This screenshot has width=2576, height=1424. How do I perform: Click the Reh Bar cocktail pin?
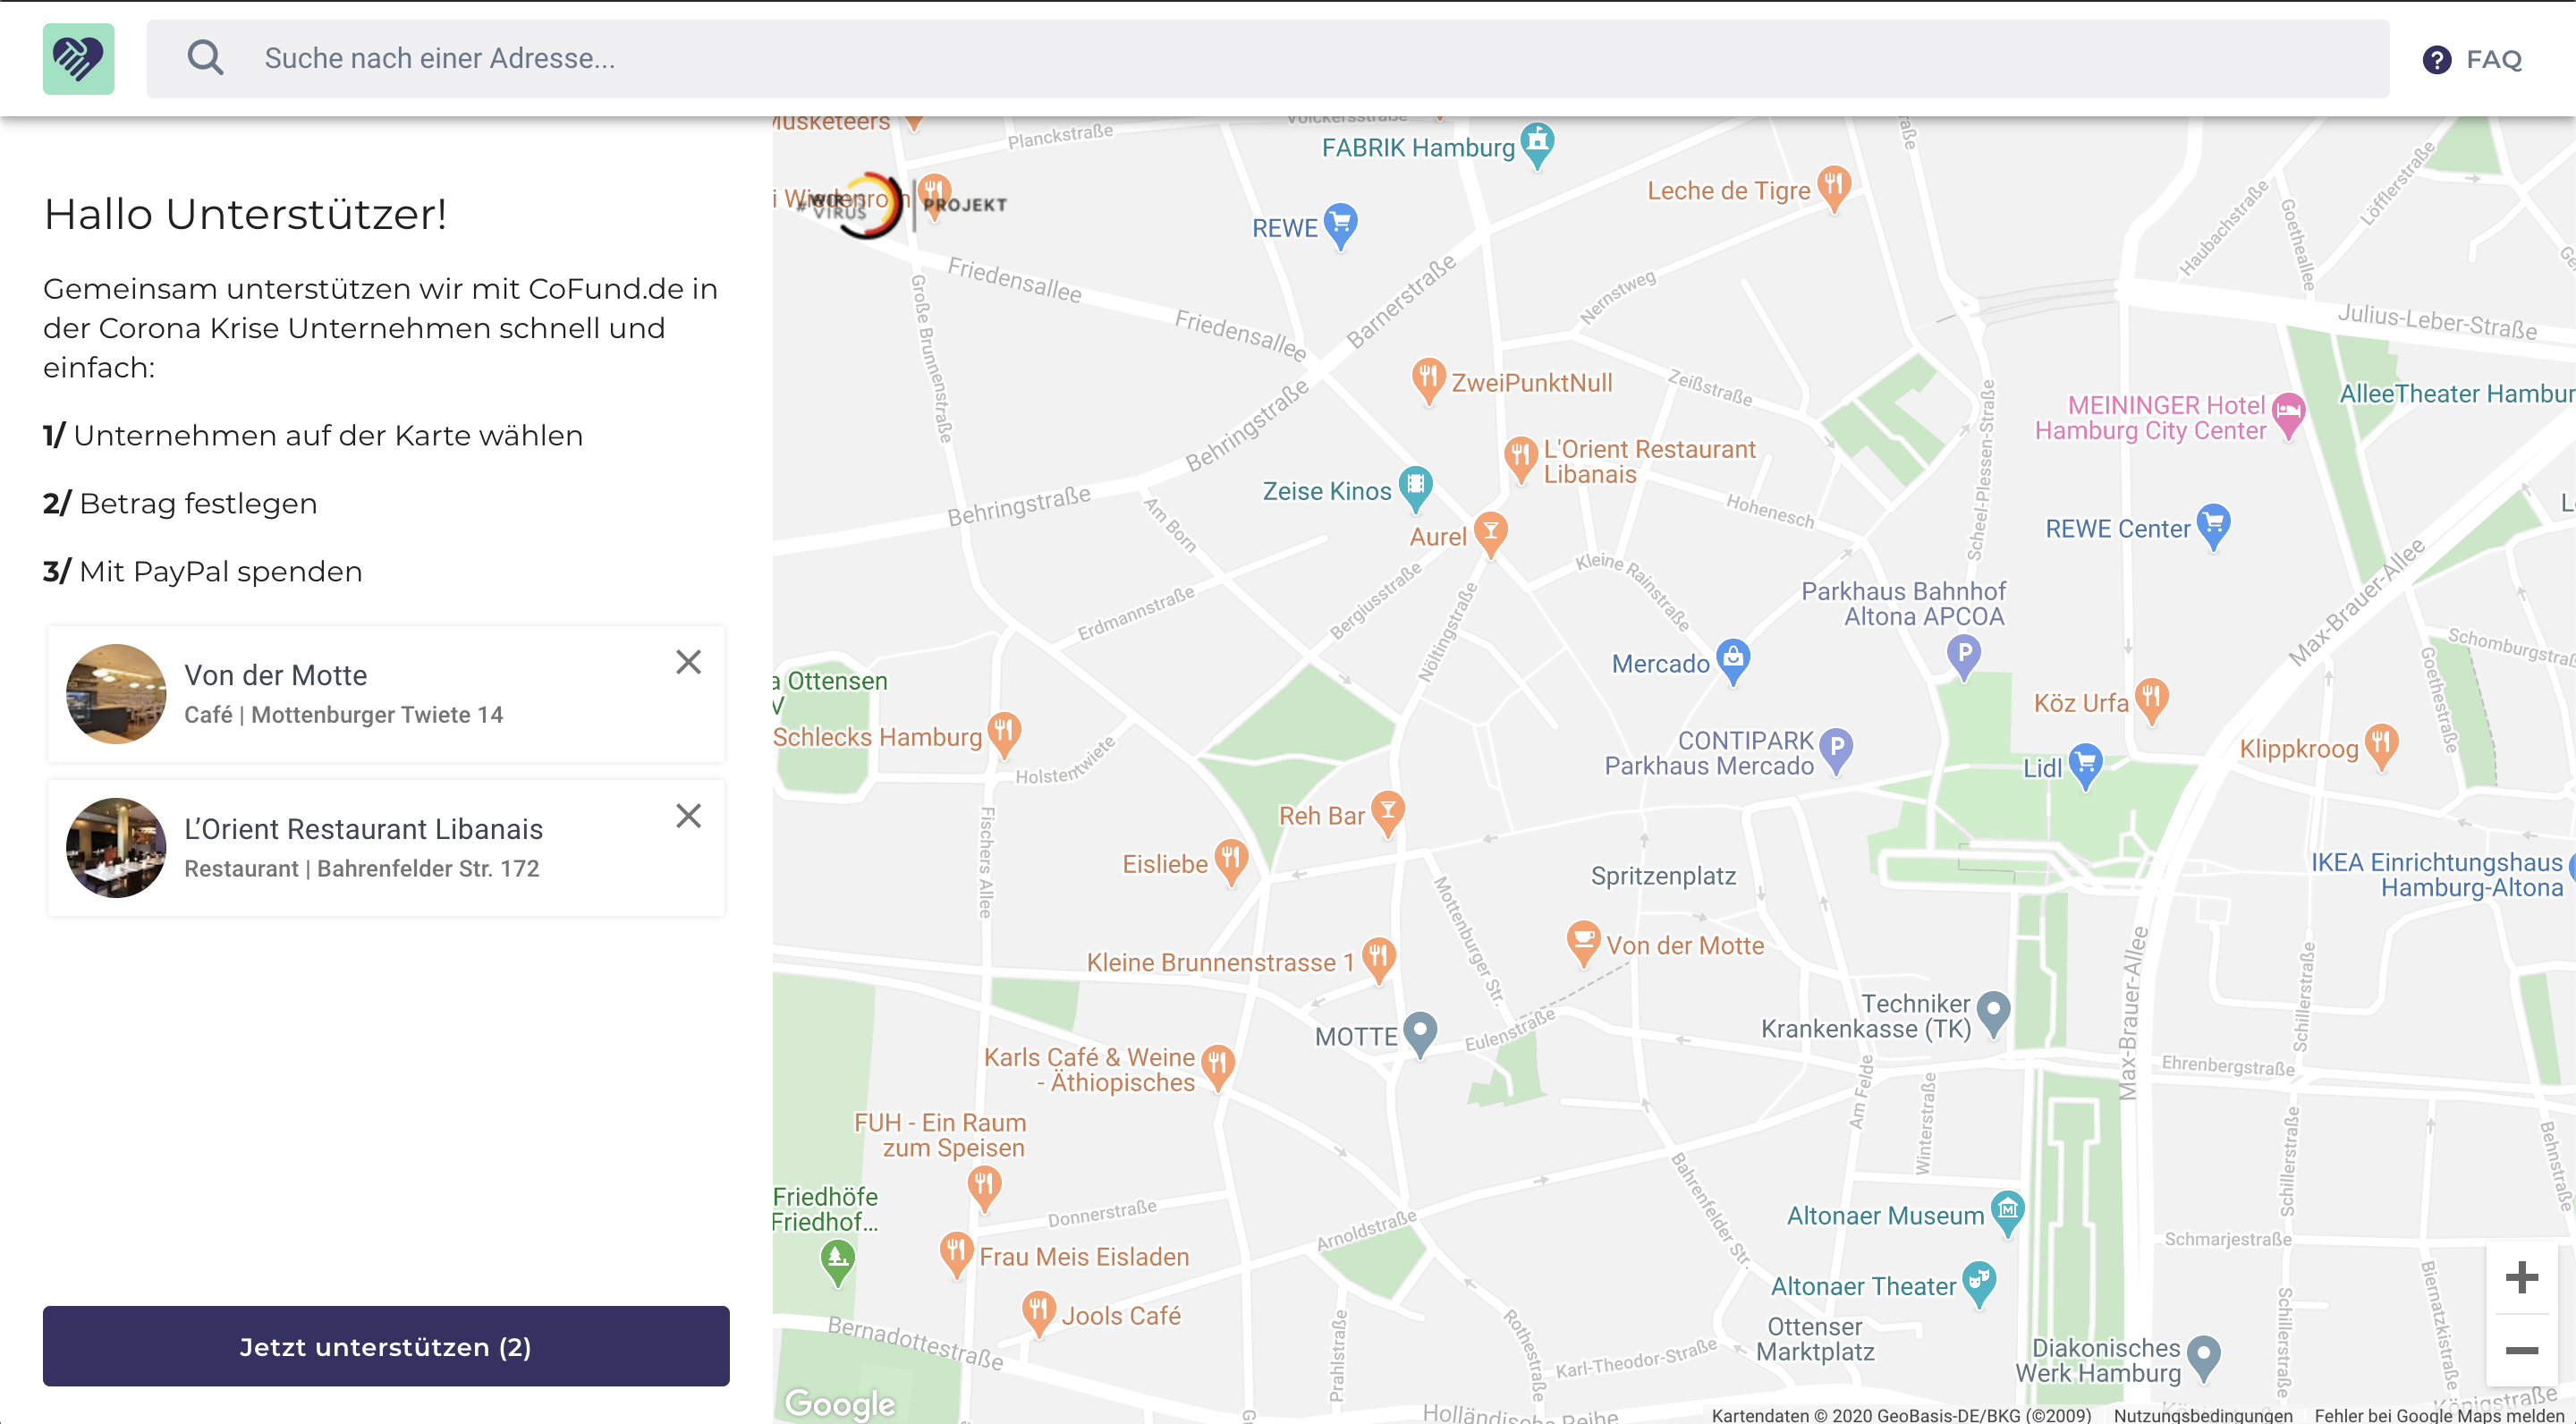coord(1387,812)
